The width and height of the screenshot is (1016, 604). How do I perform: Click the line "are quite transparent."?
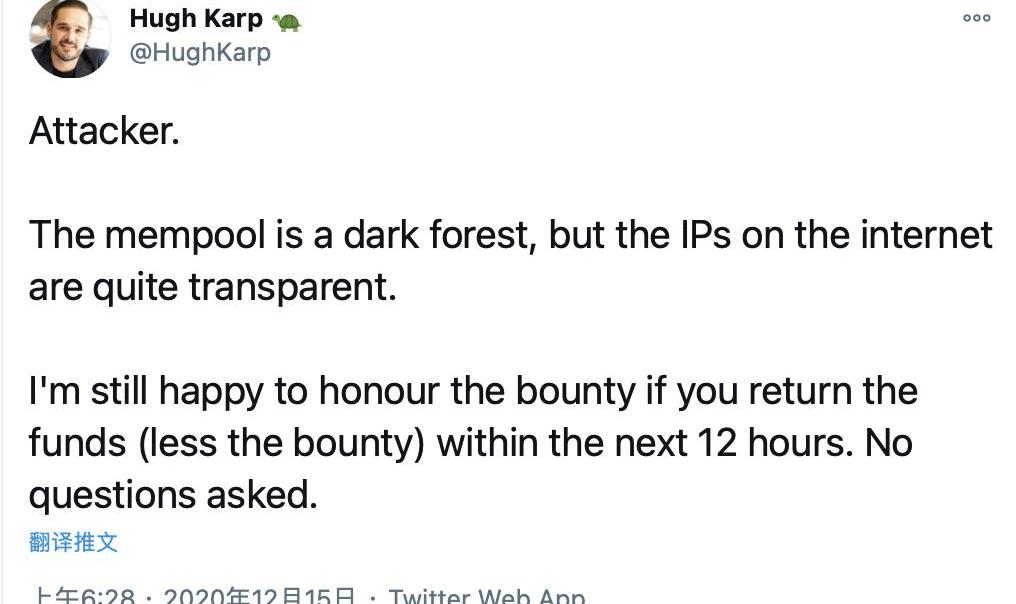pos(212,287)
